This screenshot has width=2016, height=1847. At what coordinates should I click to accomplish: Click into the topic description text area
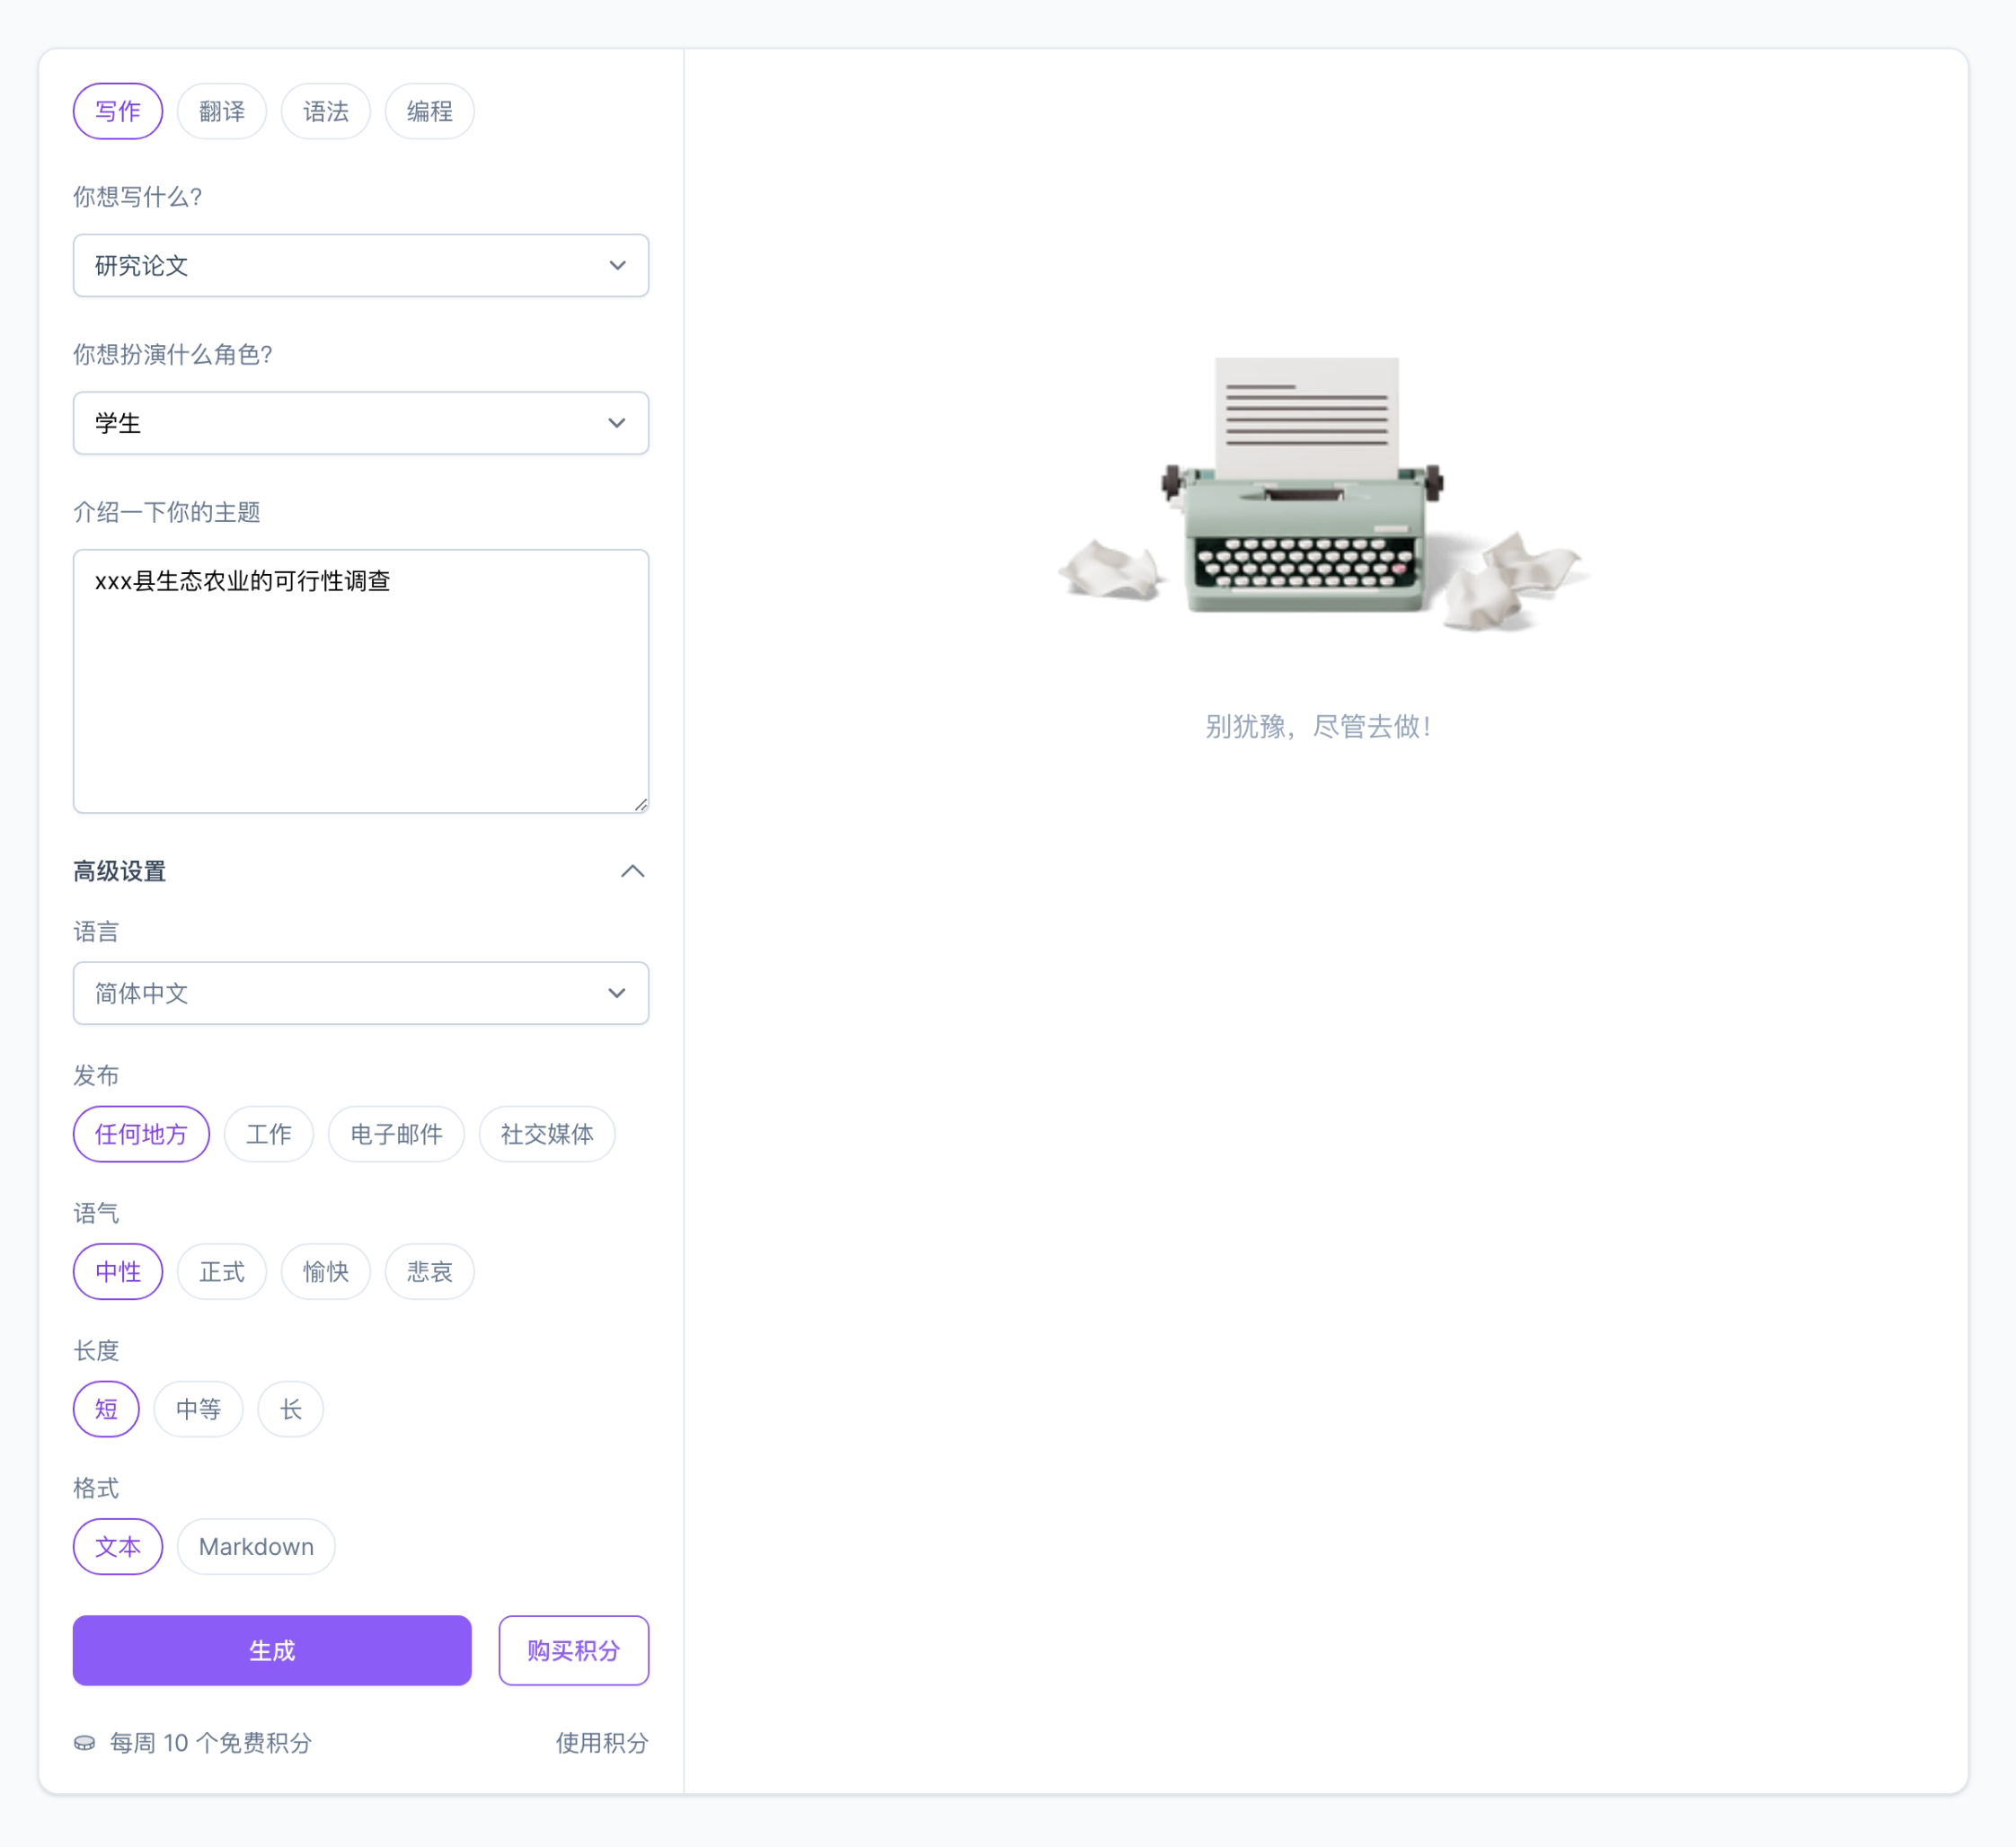(x=360, y=690)
